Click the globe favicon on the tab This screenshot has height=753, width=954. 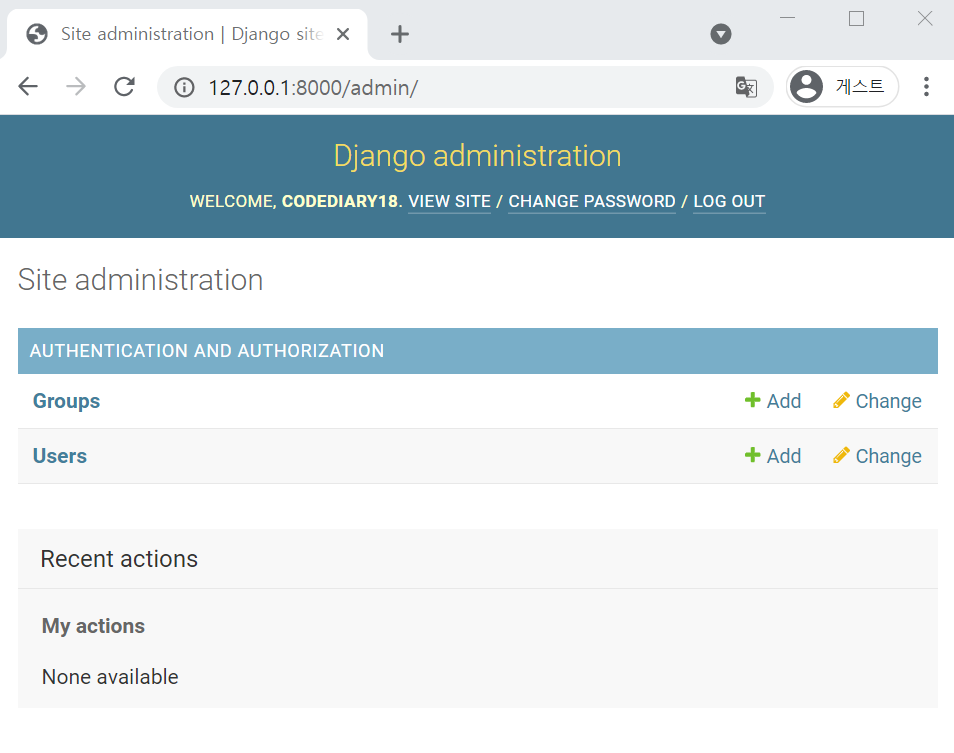click(37, 34)
